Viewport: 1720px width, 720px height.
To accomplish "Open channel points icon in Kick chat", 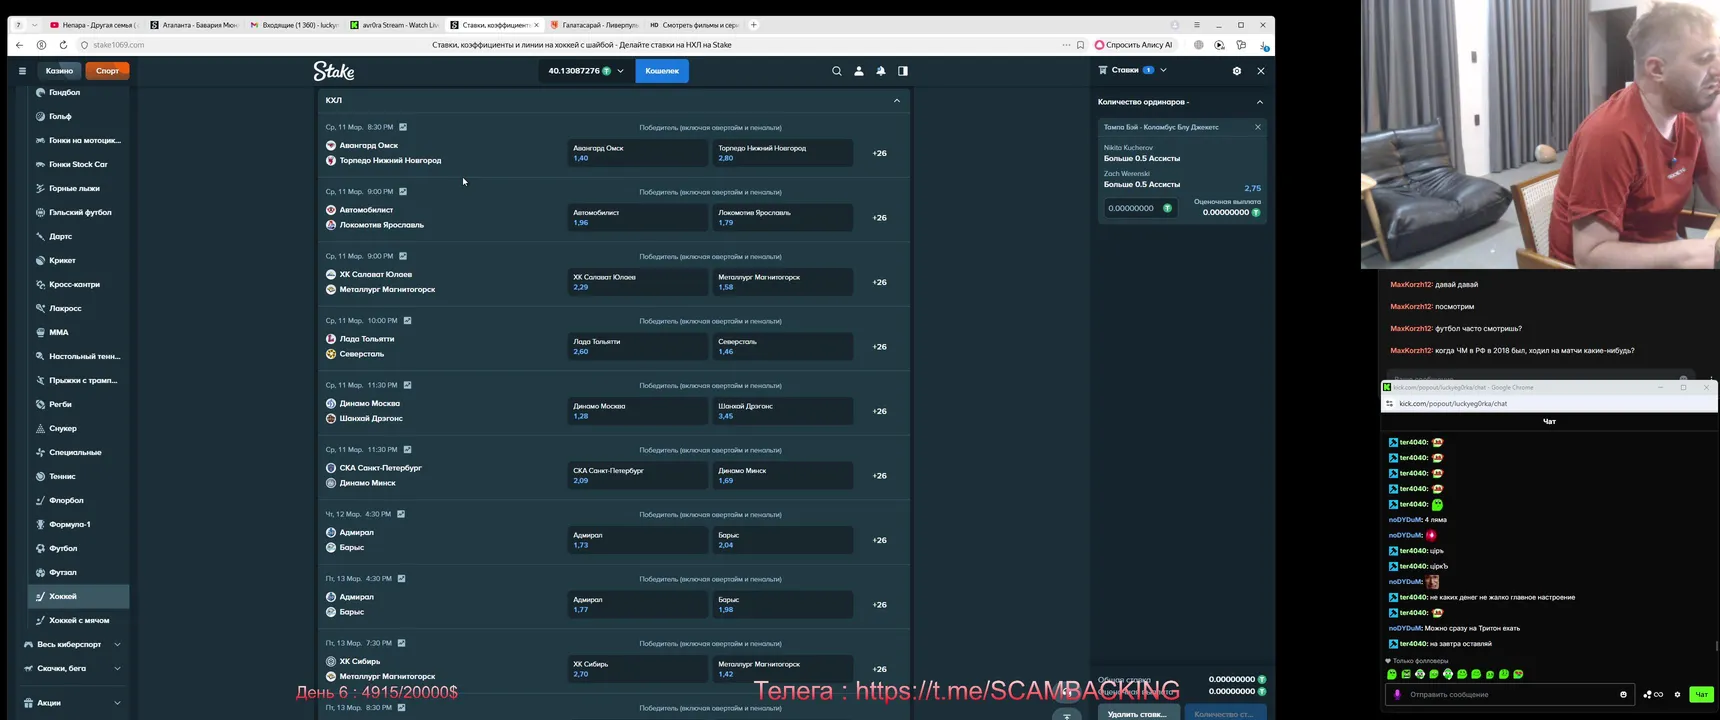I will [1653, 694].
